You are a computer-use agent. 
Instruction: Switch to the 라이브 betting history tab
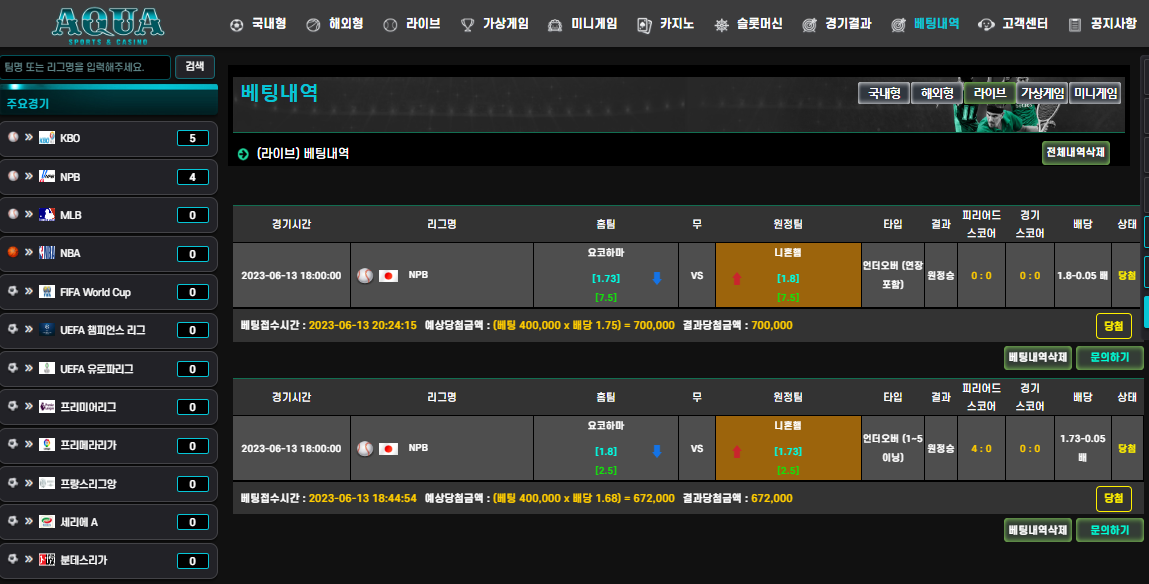(x=990, y=93)
